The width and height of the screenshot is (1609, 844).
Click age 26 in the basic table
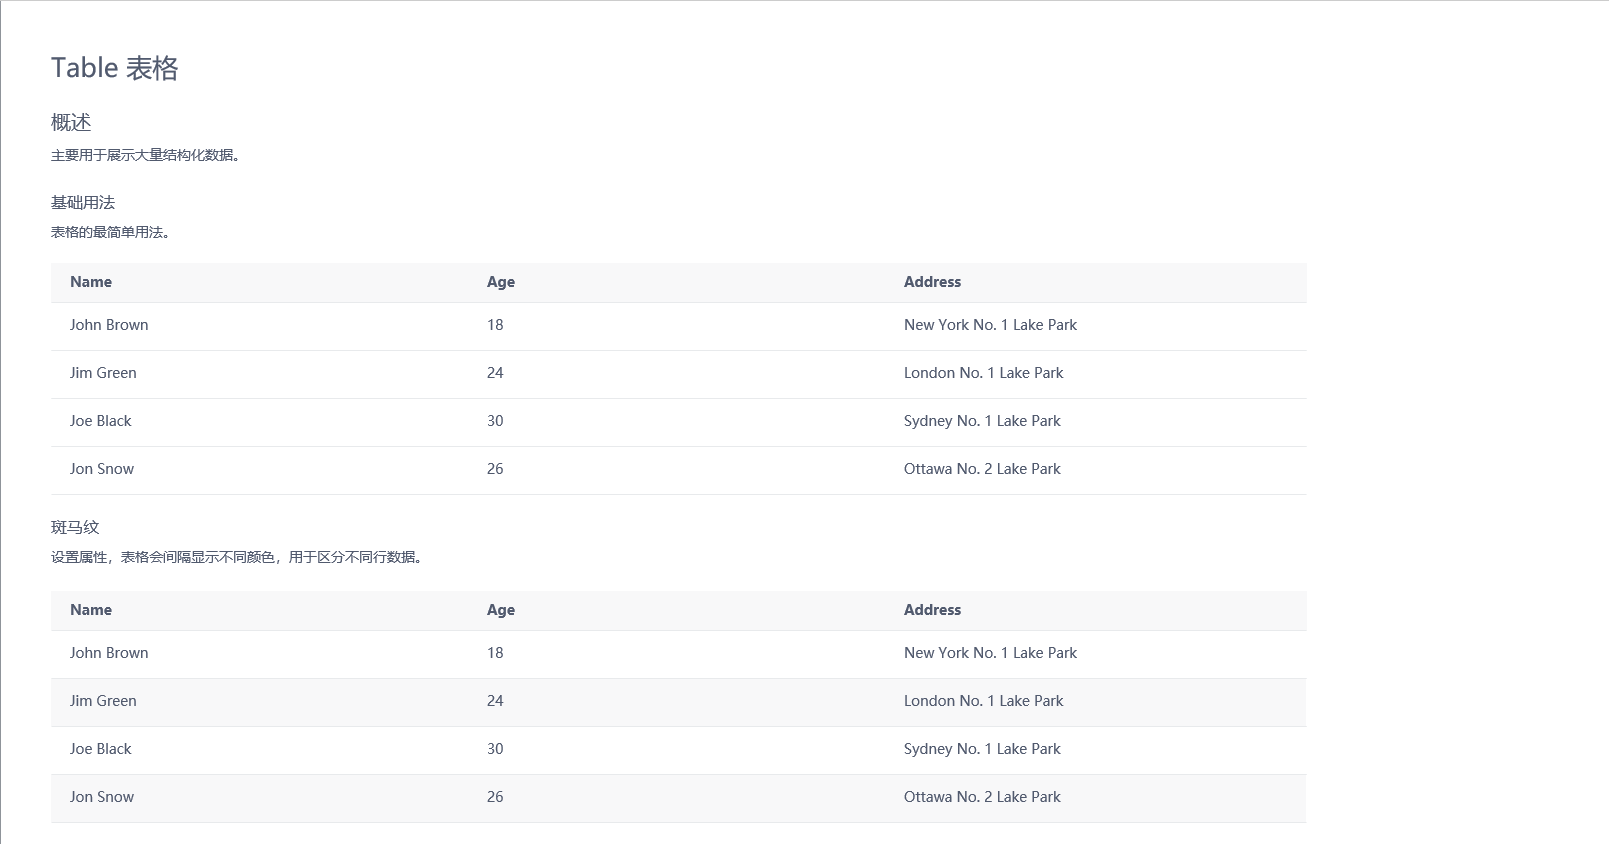click(495, 469)
